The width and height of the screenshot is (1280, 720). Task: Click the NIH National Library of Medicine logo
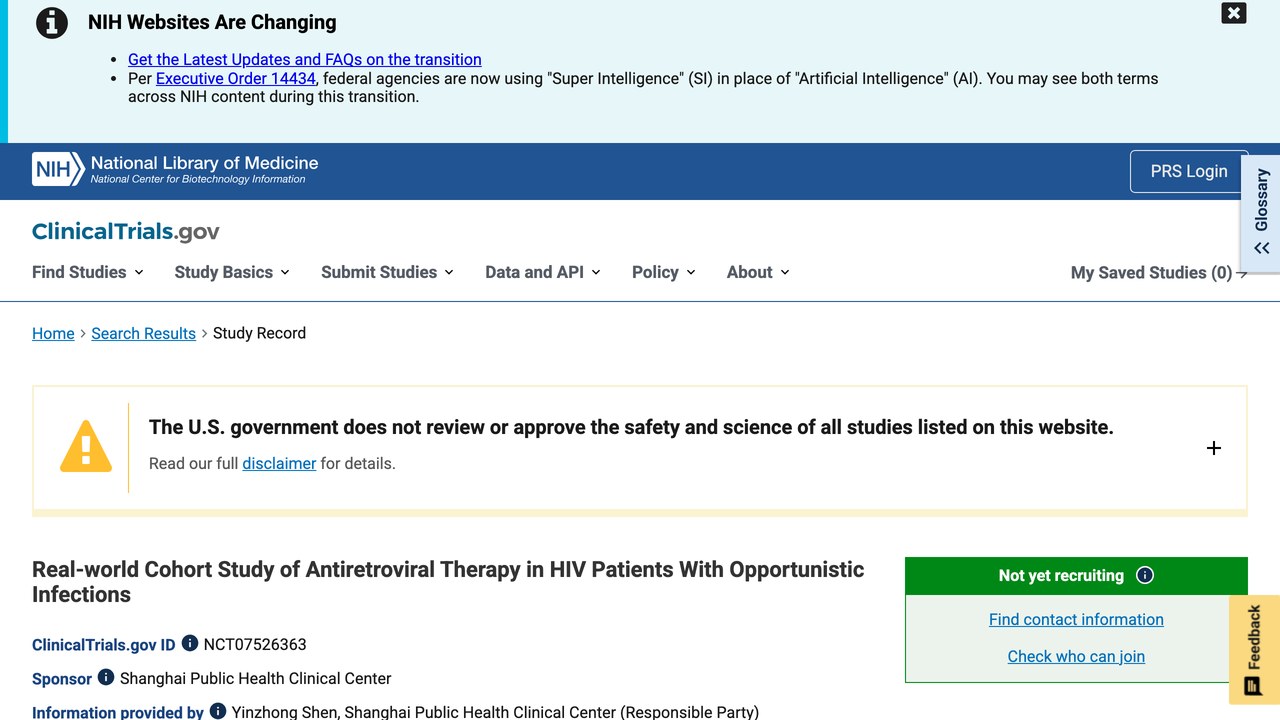[175, 169]
